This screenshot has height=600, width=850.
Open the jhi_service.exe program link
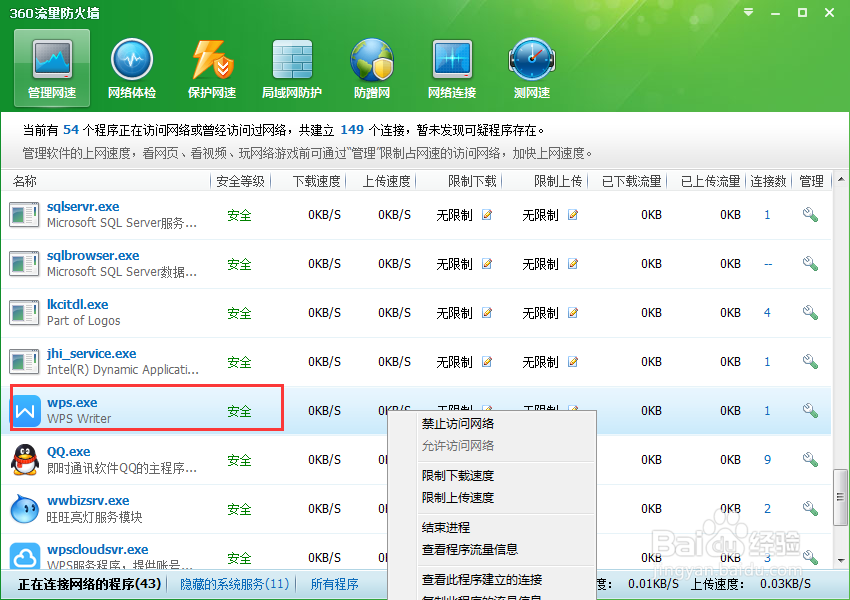92,353
